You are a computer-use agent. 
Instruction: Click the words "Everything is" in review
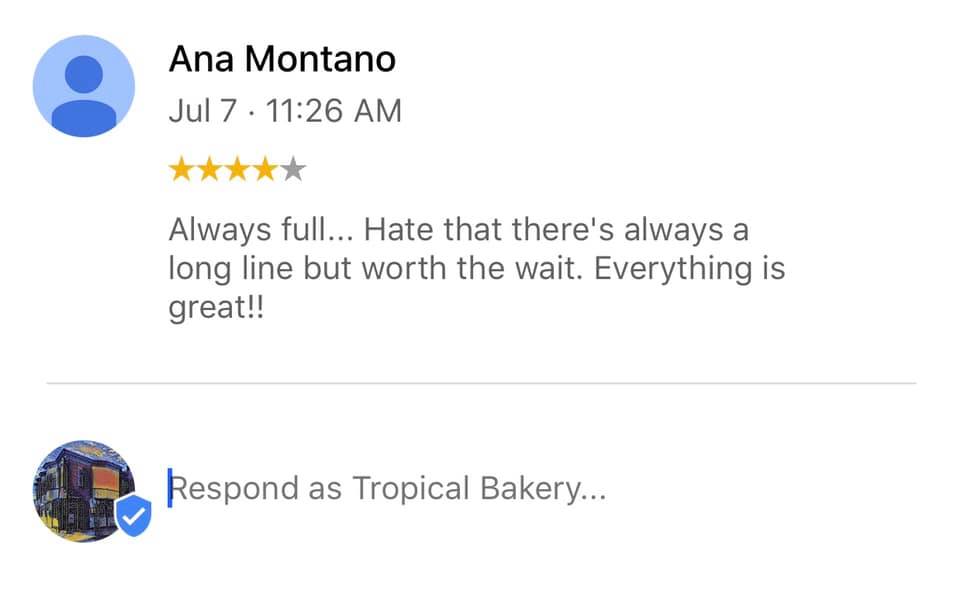pyautogui.click(x=690, y=270)
